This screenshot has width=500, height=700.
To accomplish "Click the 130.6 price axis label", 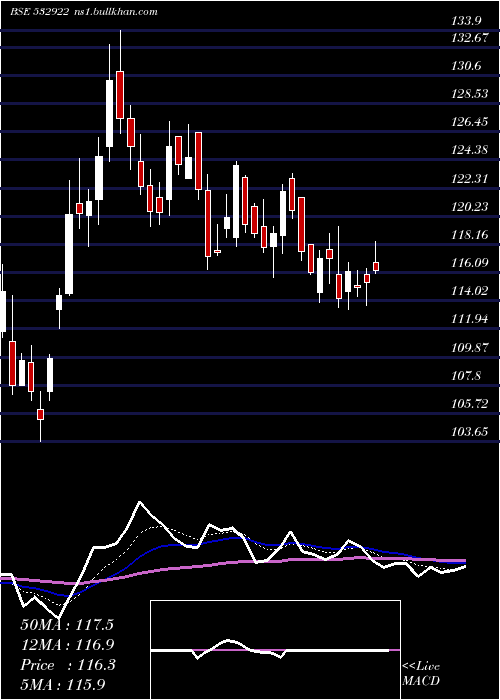I will (467, 66).
